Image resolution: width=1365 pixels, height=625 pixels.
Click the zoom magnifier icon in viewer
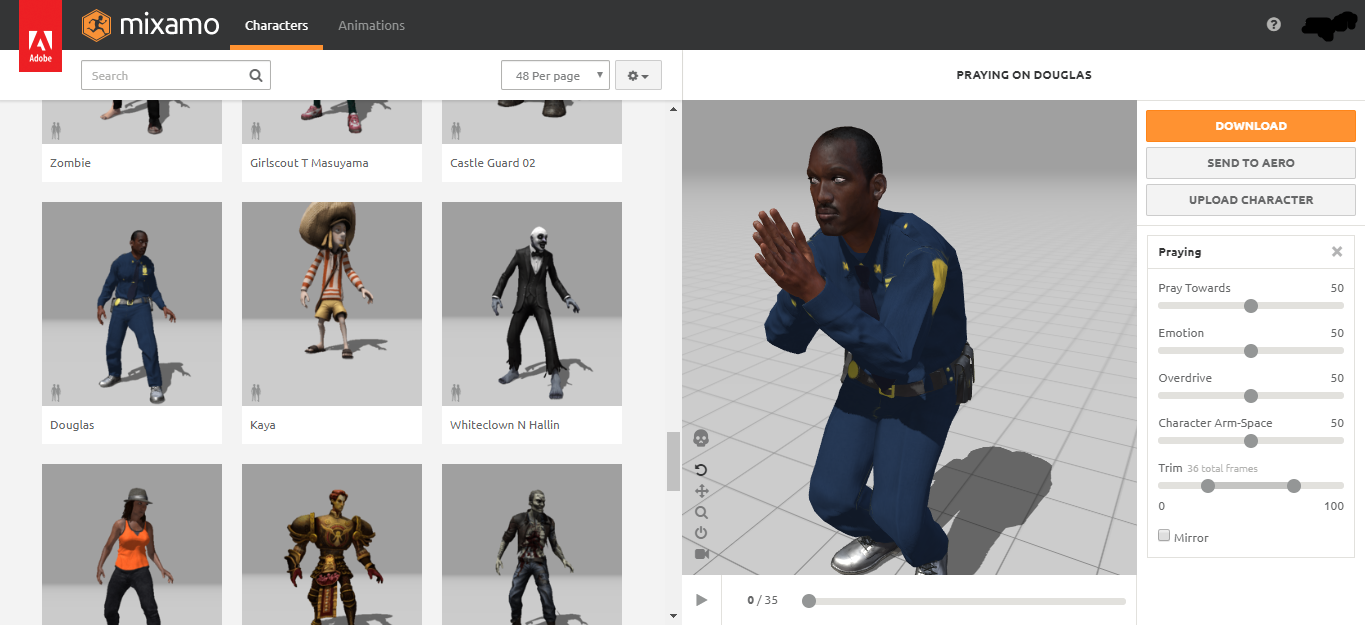pos(701,512)
